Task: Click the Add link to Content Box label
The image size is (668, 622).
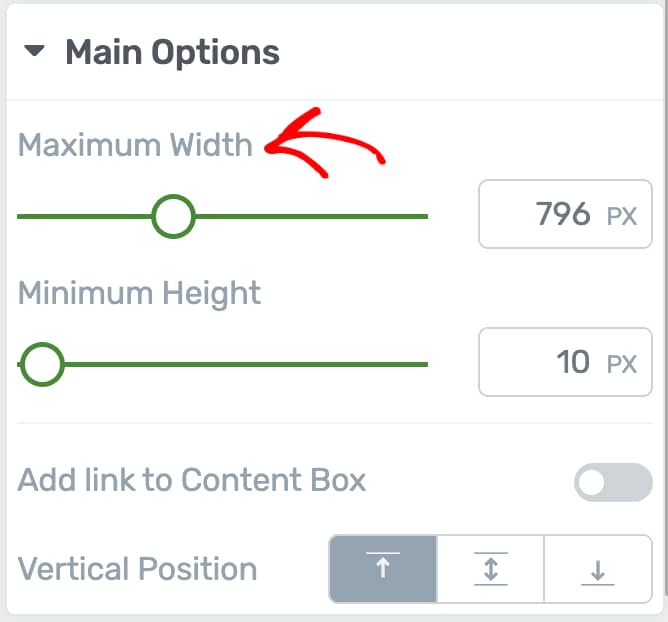Action: point(192,480)
